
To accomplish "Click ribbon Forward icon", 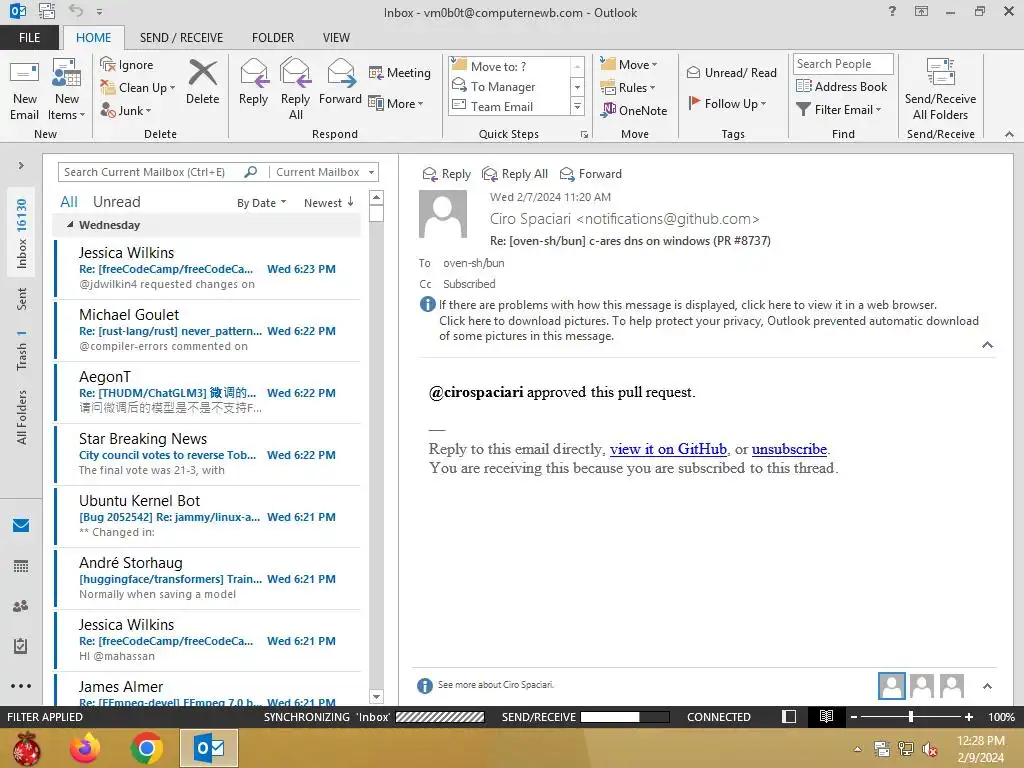I will [340, 82].
